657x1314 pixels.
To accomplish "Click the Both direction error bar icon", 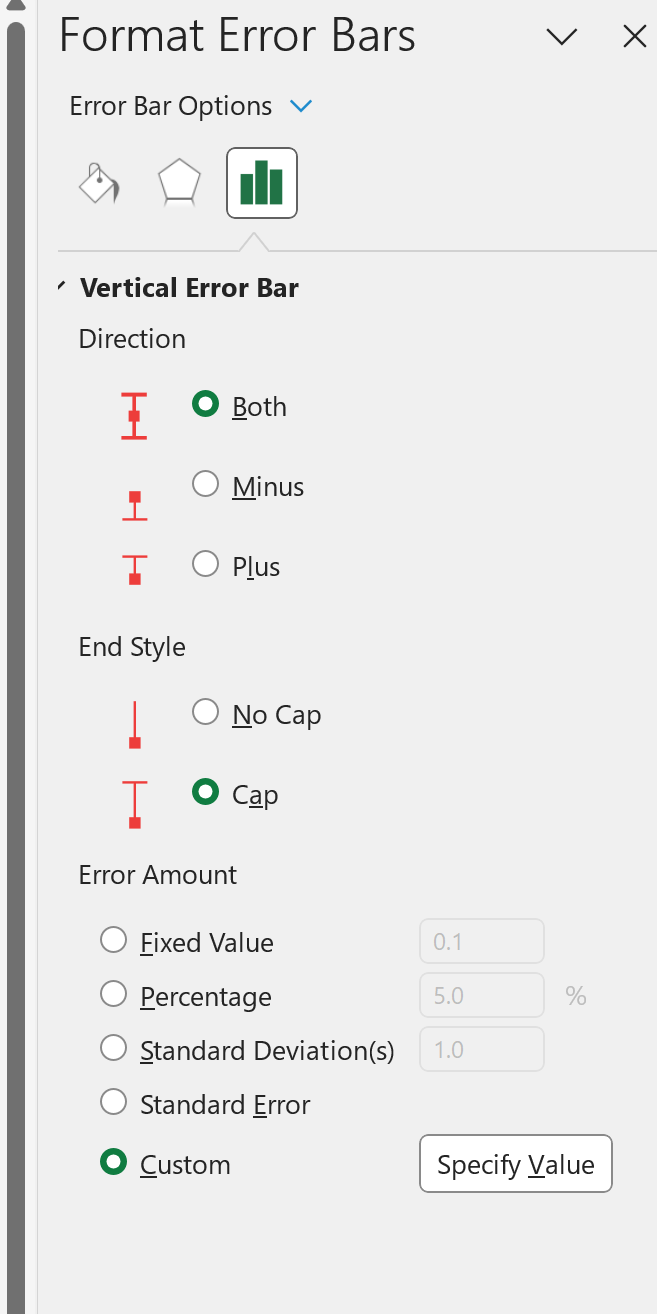I will tap(134, 414).
